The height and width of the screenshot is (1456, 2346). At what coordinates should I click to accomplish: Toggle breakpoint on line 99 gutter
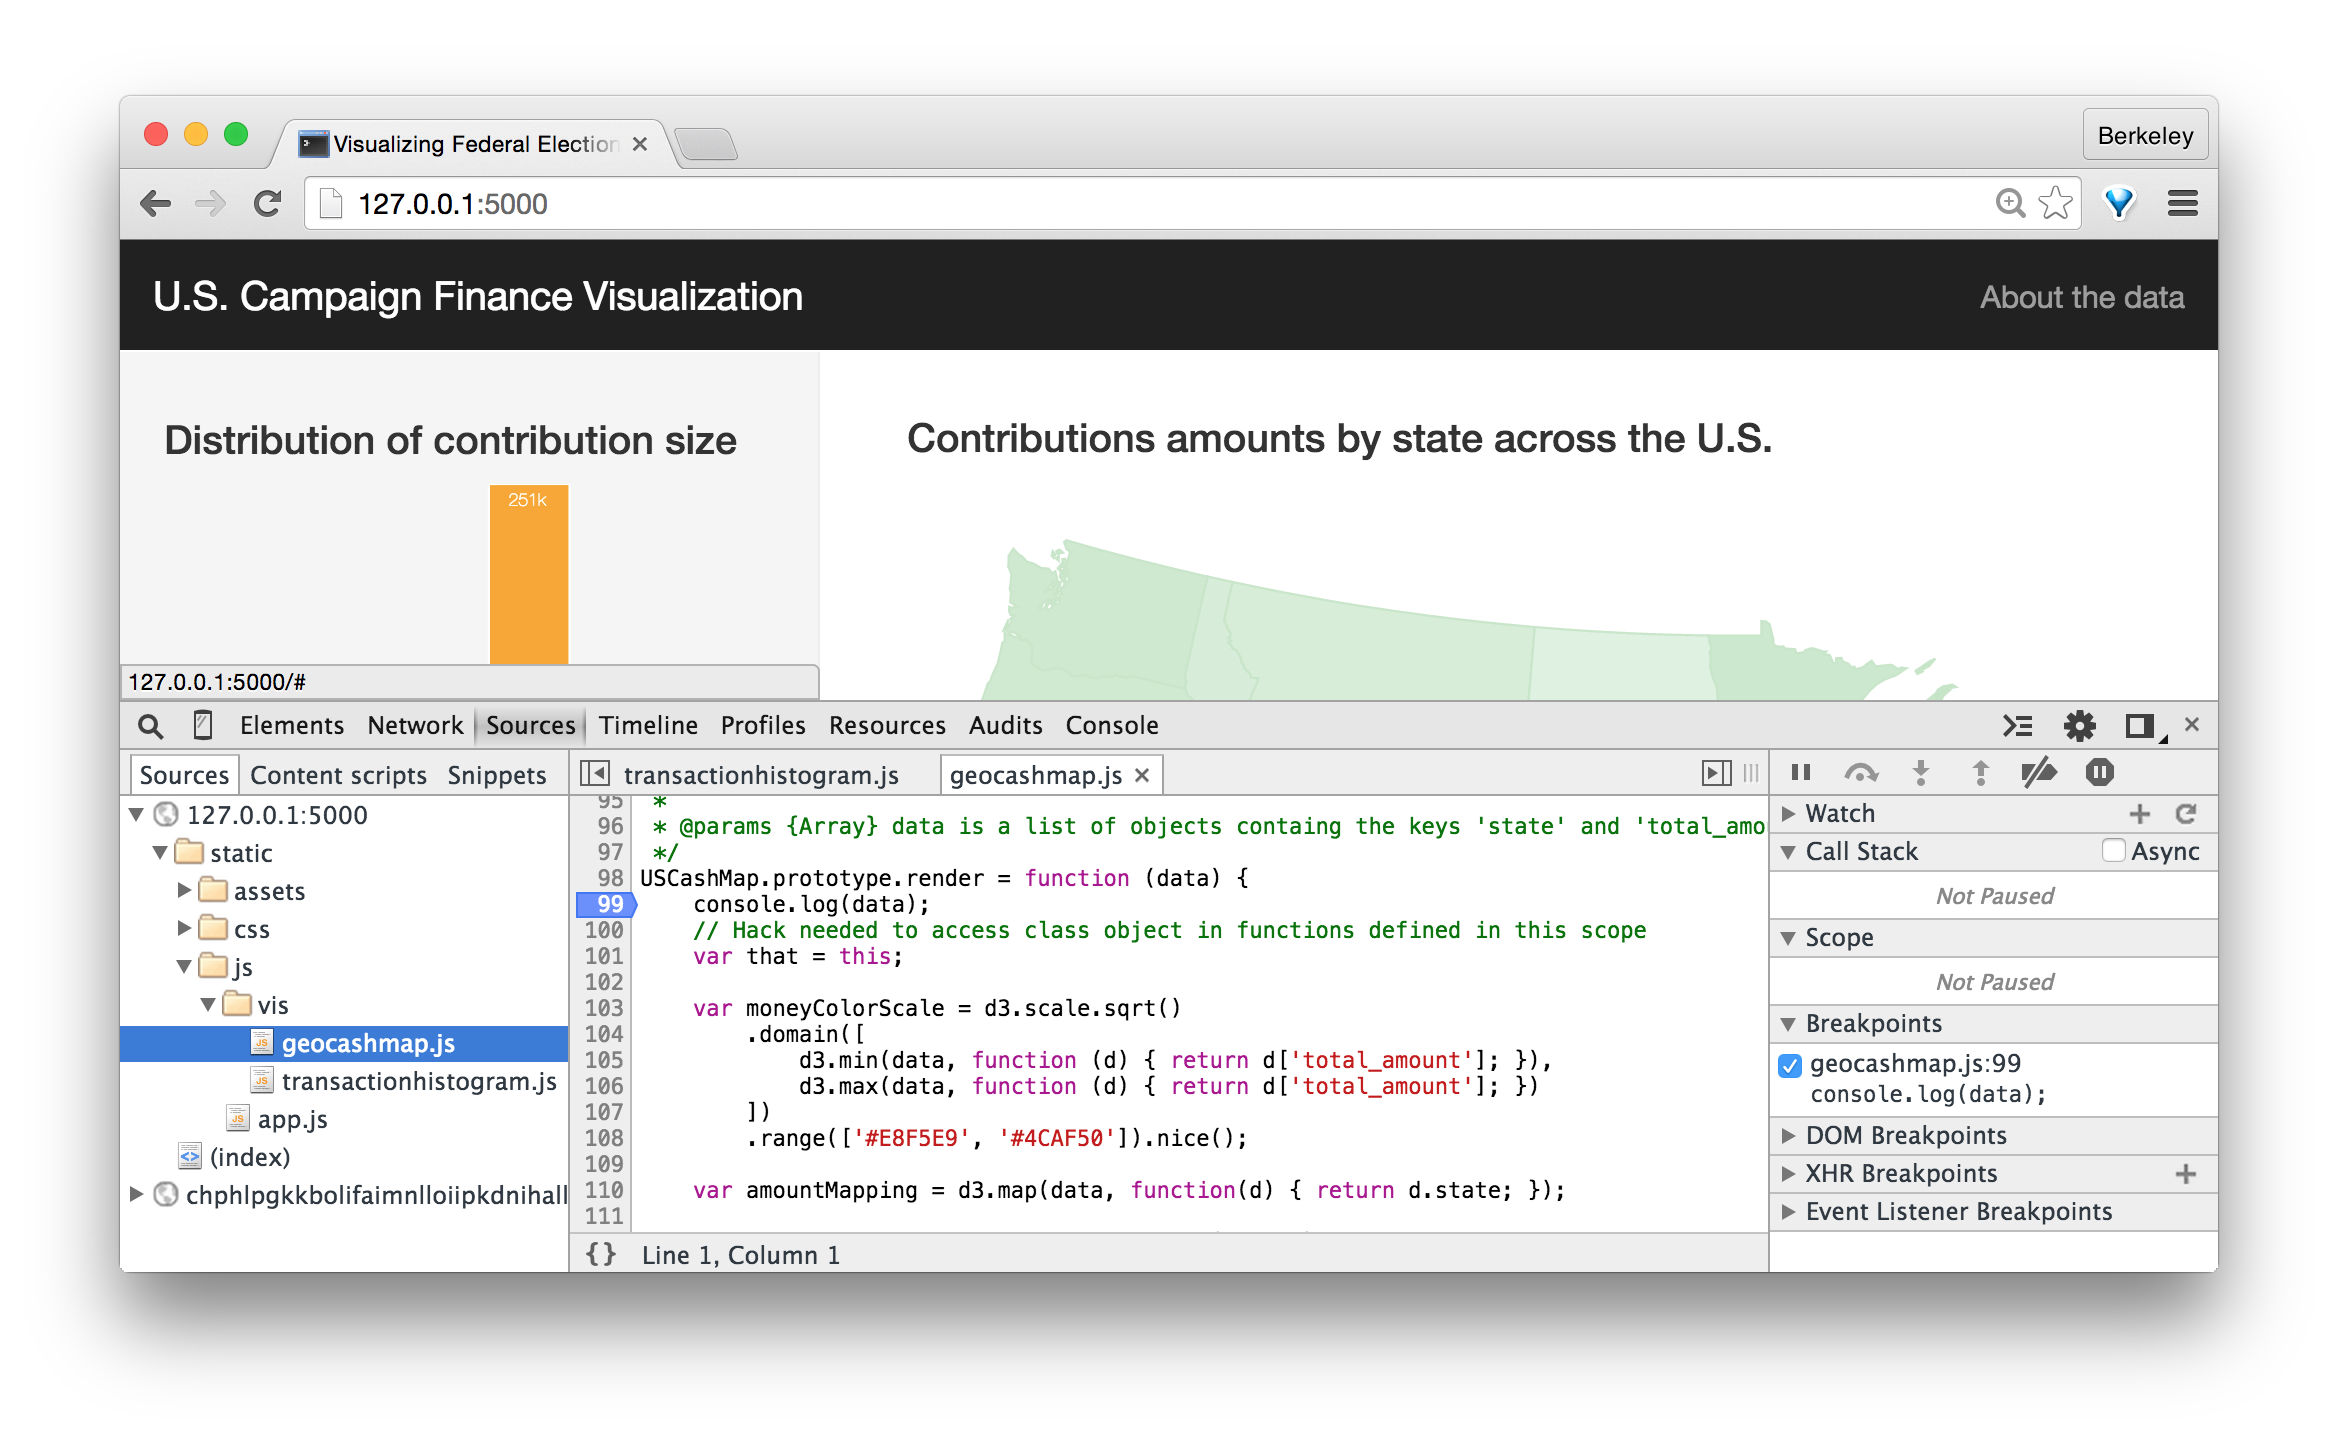click(x=606, y=904)
